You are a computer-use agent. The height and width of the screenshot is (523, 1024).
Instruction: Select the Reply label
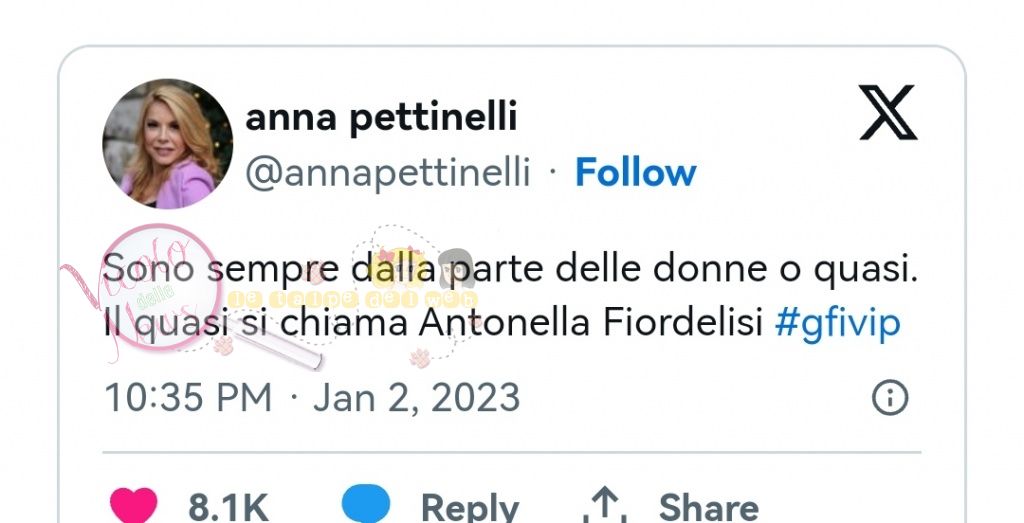470,507
